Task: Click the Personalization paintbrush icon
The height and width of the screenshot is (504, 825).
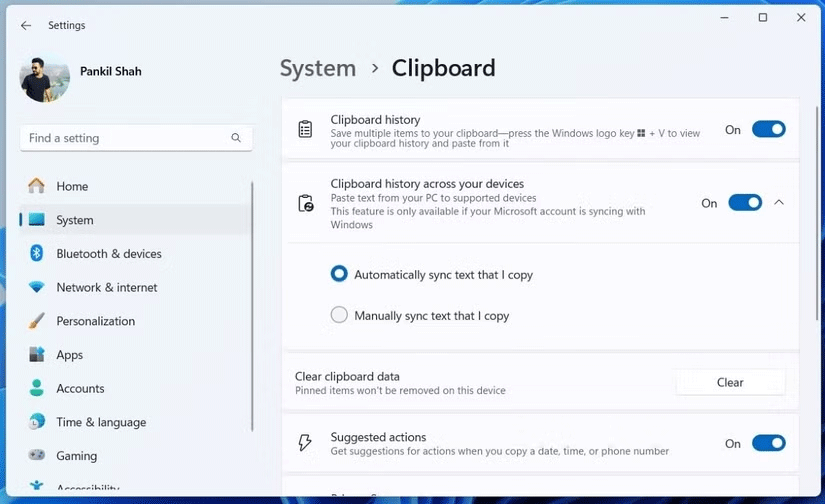Action: tap(36, 320)
